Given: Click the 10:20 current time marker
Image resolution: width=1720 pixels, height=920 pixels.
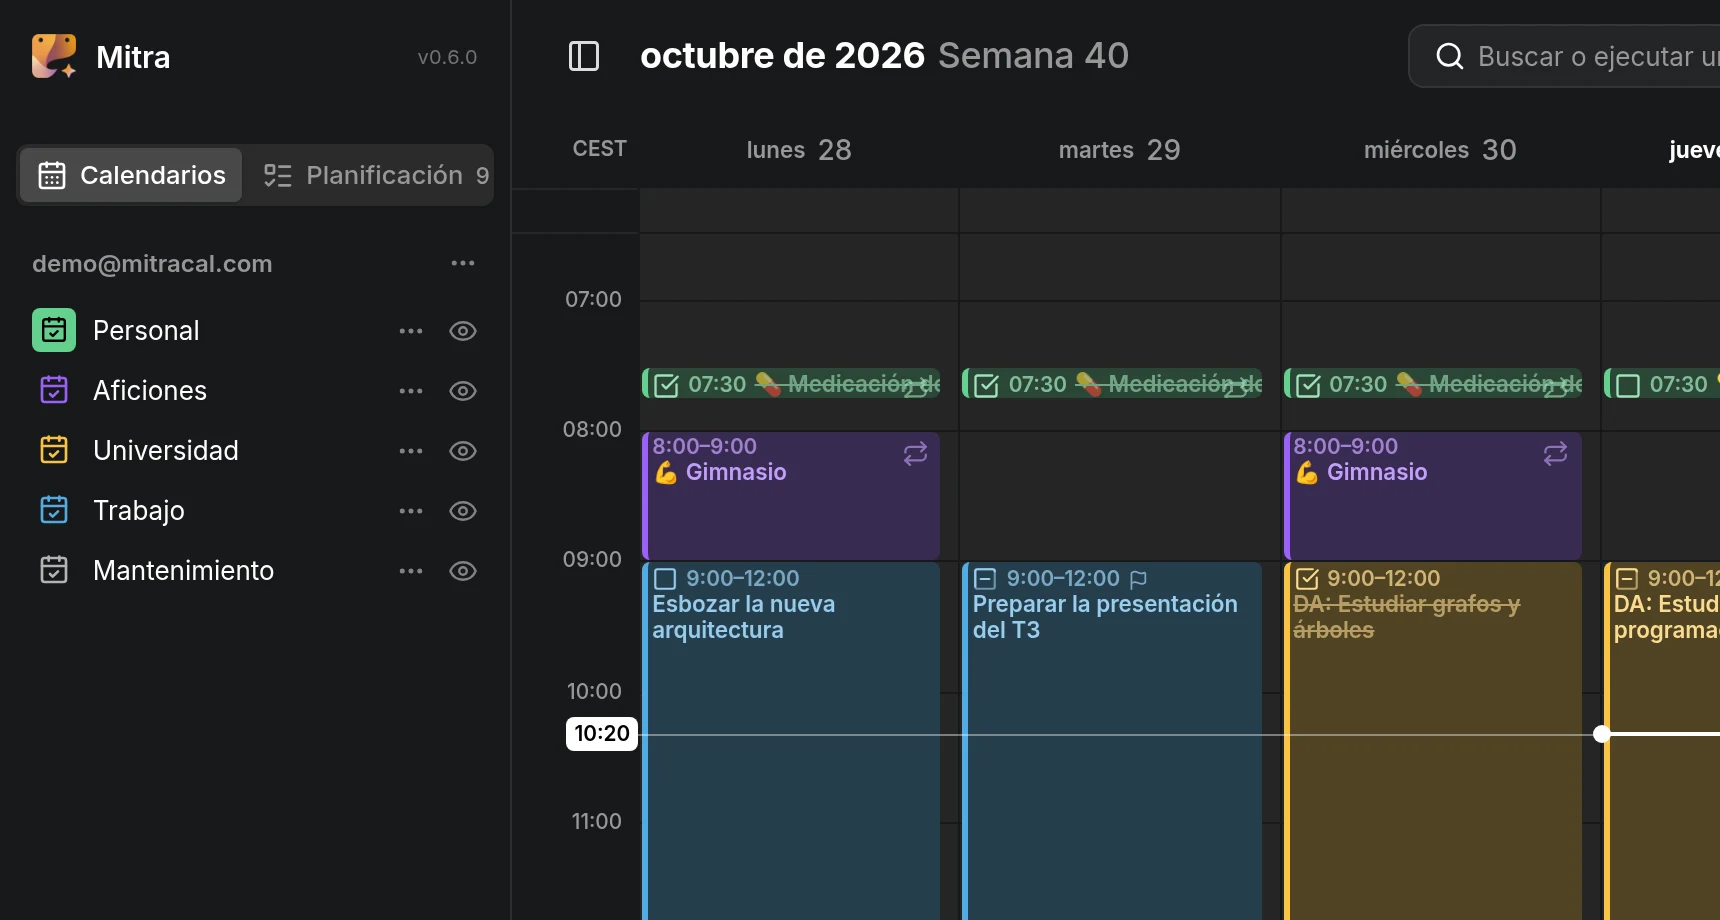Looking at the screenshot, I should tap(602, 733).
